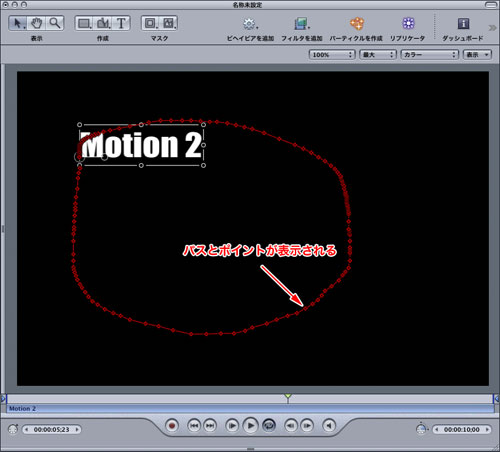Image resolution: width=500 pixels, height=452 pixels.
Task: Open the Dashboard info icon
Action: (463, 23)
